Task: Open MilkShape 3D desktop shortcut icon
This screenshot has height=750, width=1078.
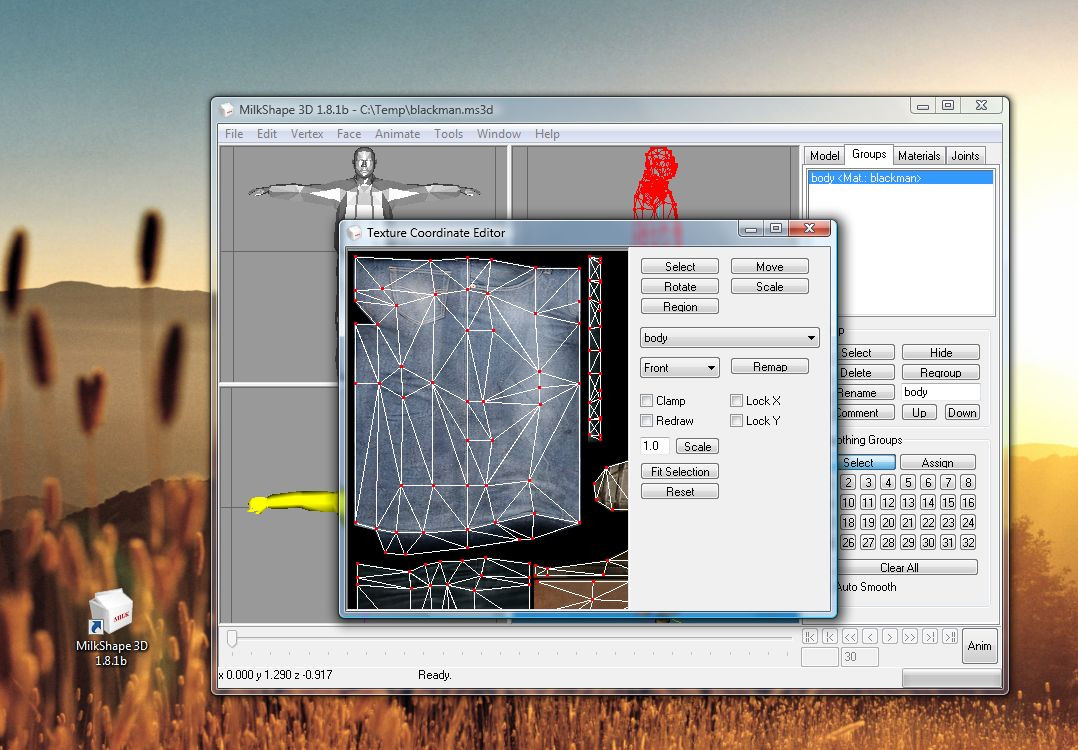Action: (111, 615)
